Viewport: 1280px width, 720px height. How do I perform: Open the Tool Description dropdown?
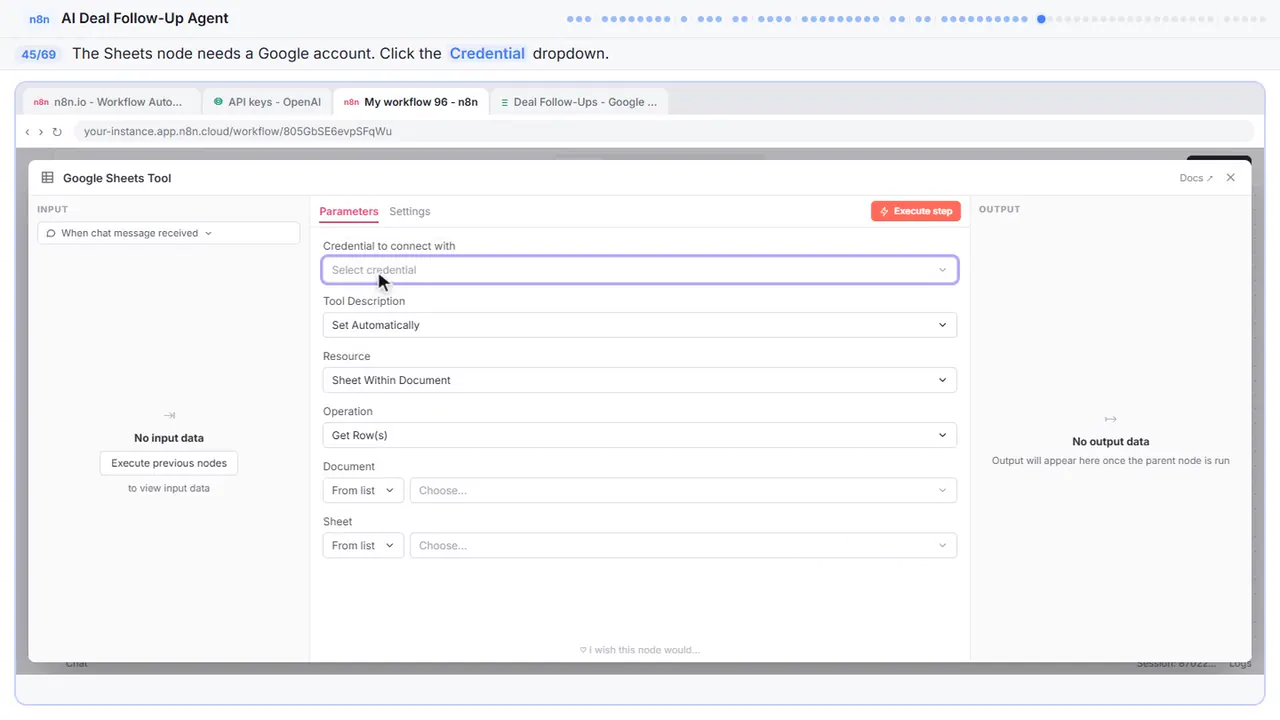pos(640,325)
